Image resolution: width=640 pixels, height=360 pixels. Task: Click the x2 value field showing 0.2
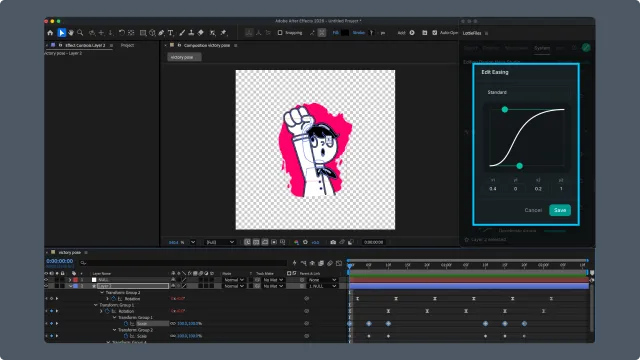pos(538,189)
